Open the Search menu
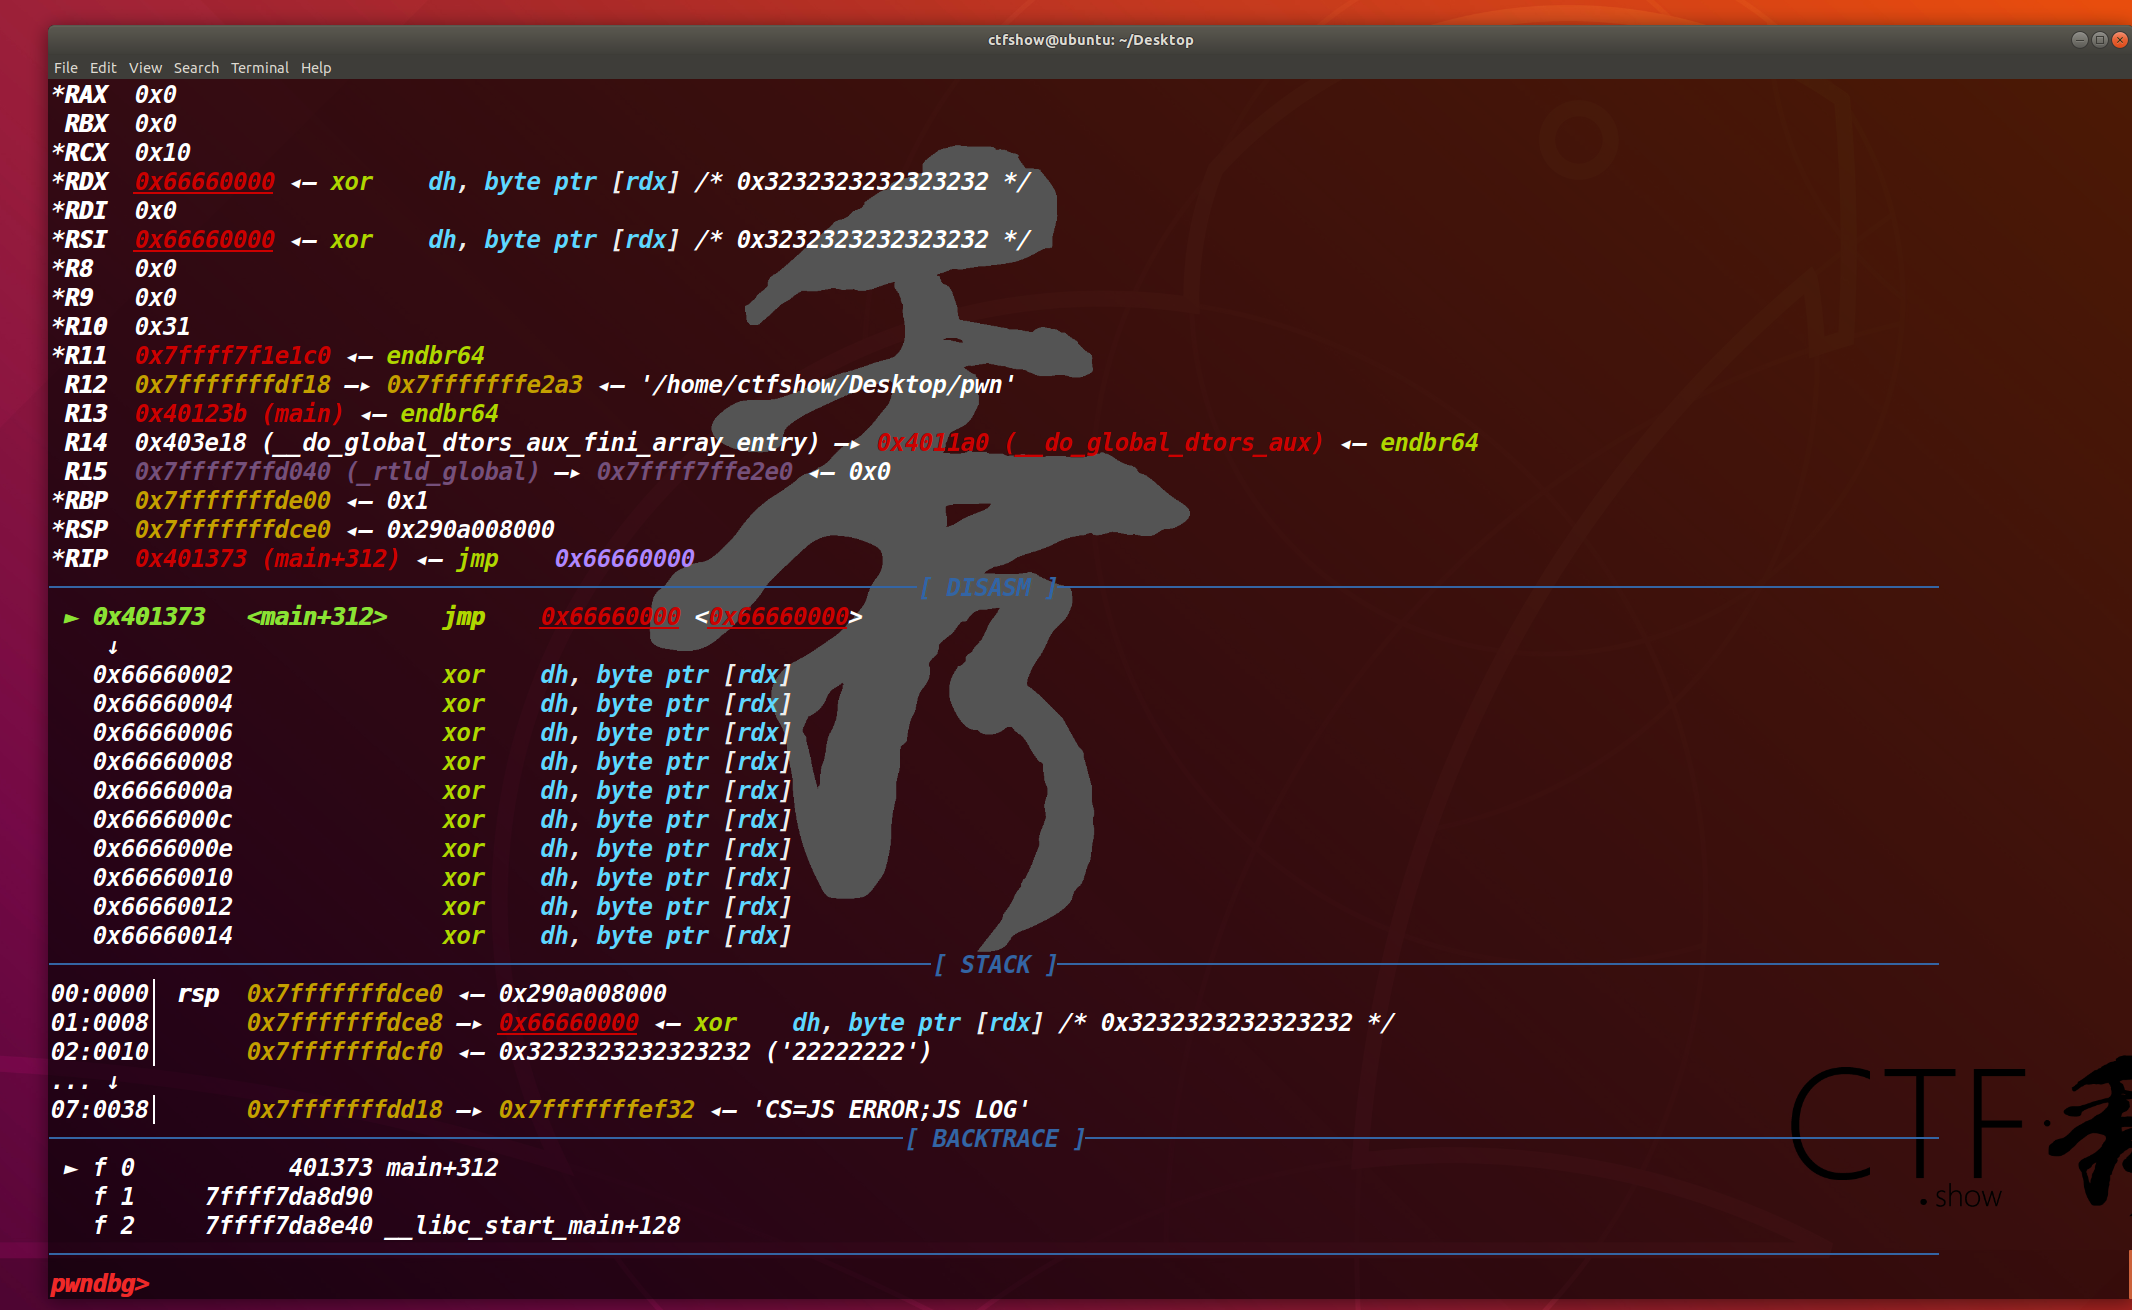This screenshot has height=1310, width=2132. pos(196,67)
